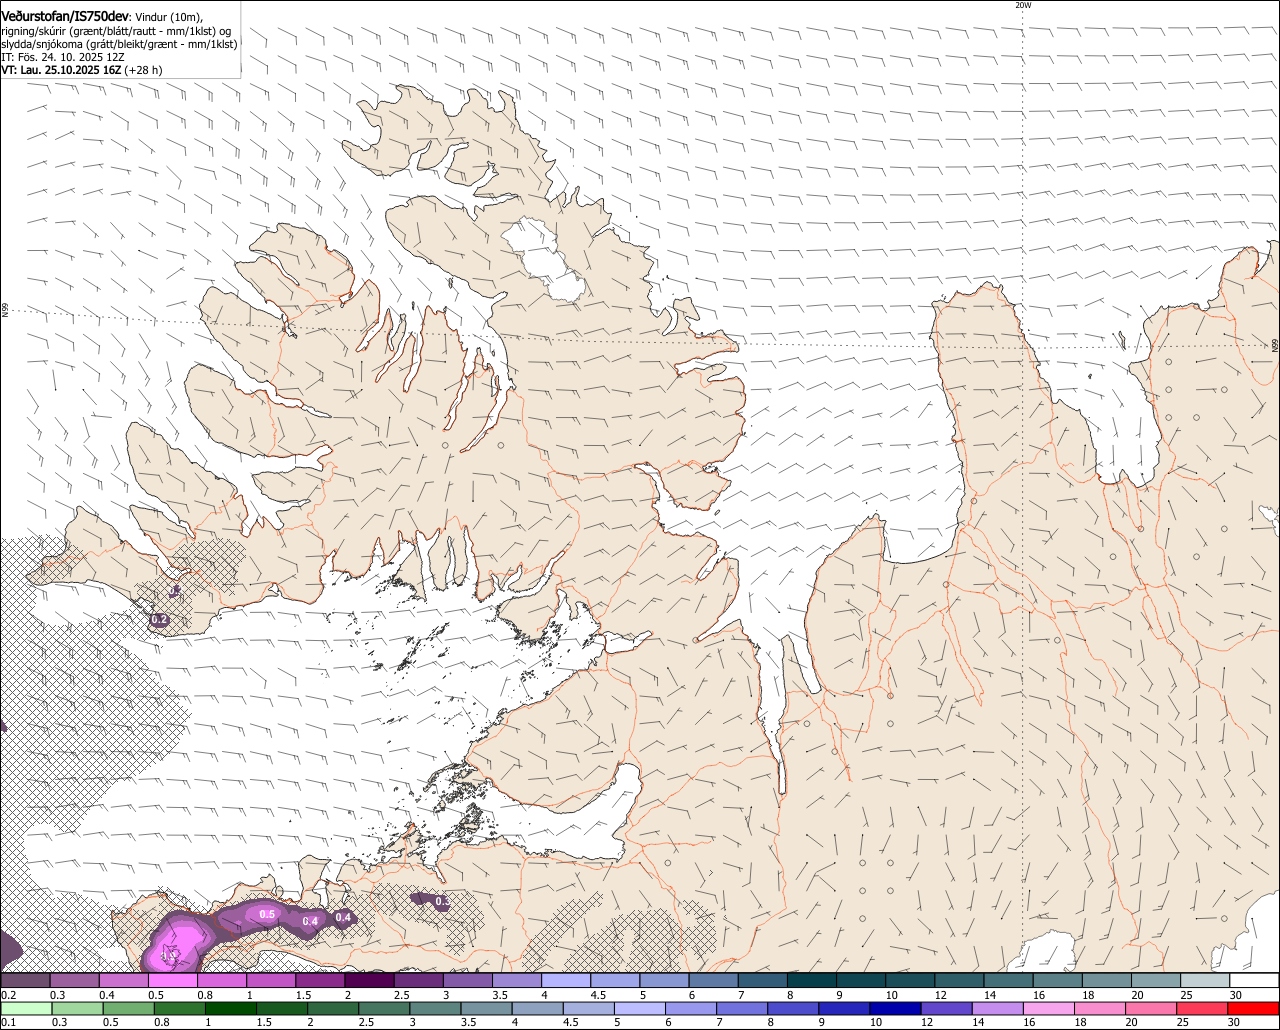Click the 0.5 precipitation contour label on map
The width and height of the screenshot is (1280, 1030).
click(x=267, y=914)
